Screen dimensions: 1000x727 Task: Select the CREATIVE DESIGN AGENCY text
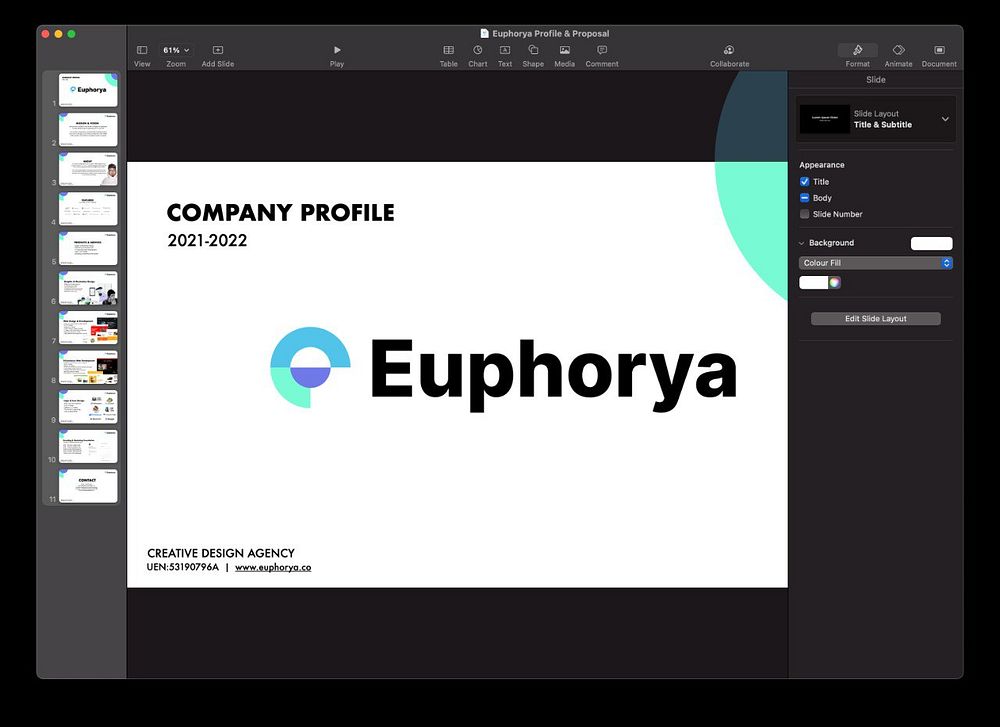(x=221, y=553)
